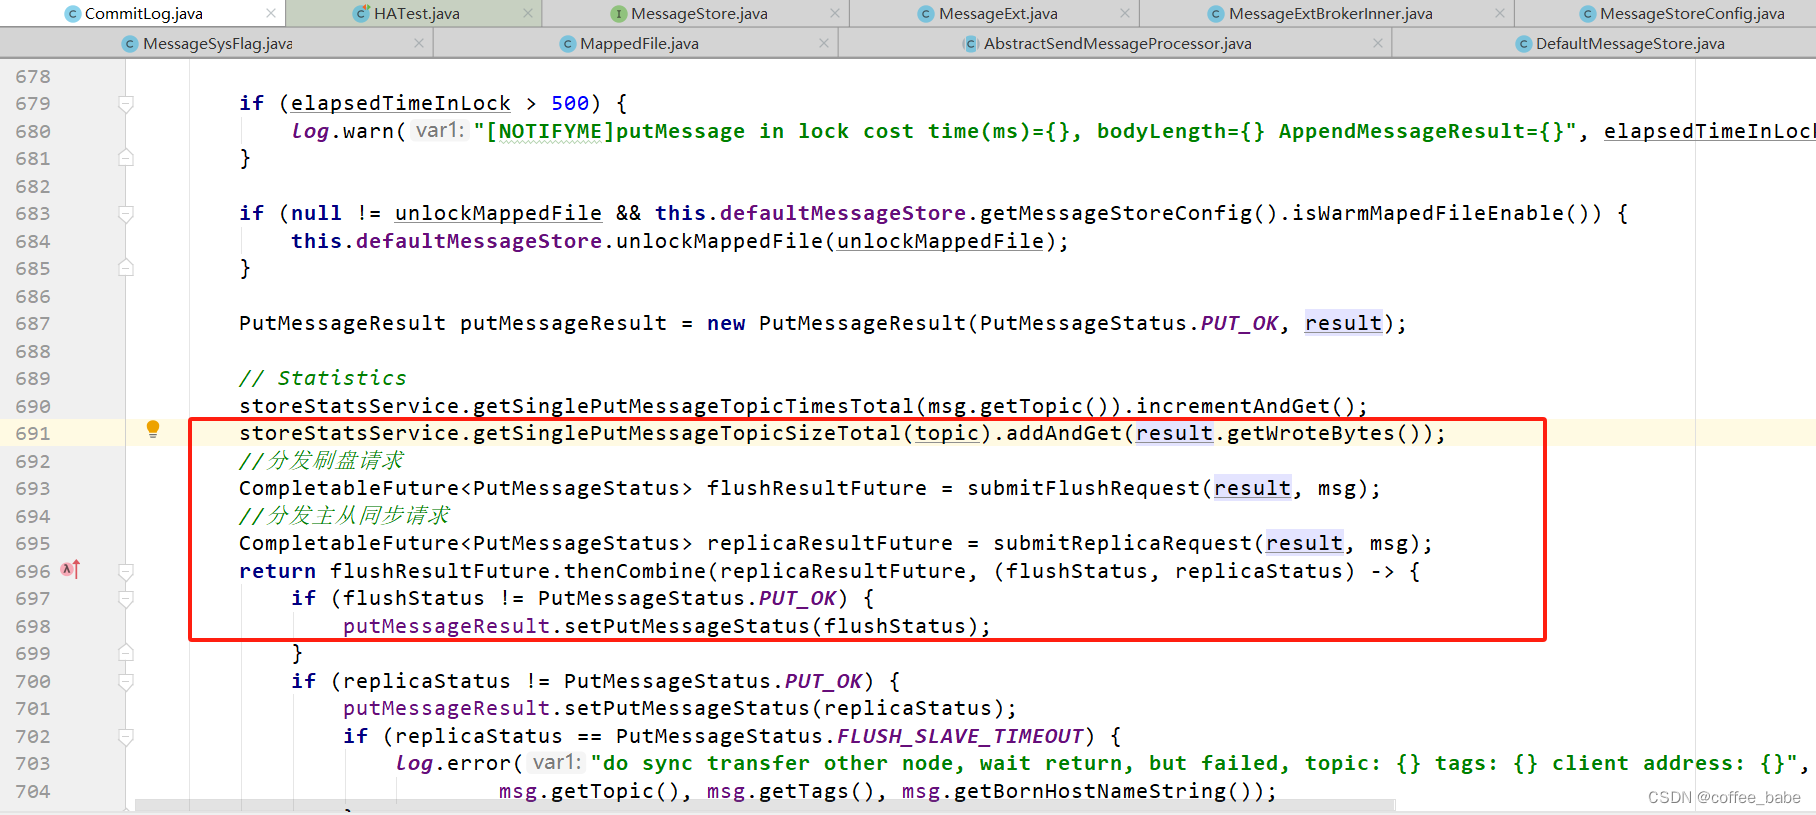
Task: Open the AbstractSendMessageProcessor.java tab
Action: pyautogui.click(x=1116, y=44)
